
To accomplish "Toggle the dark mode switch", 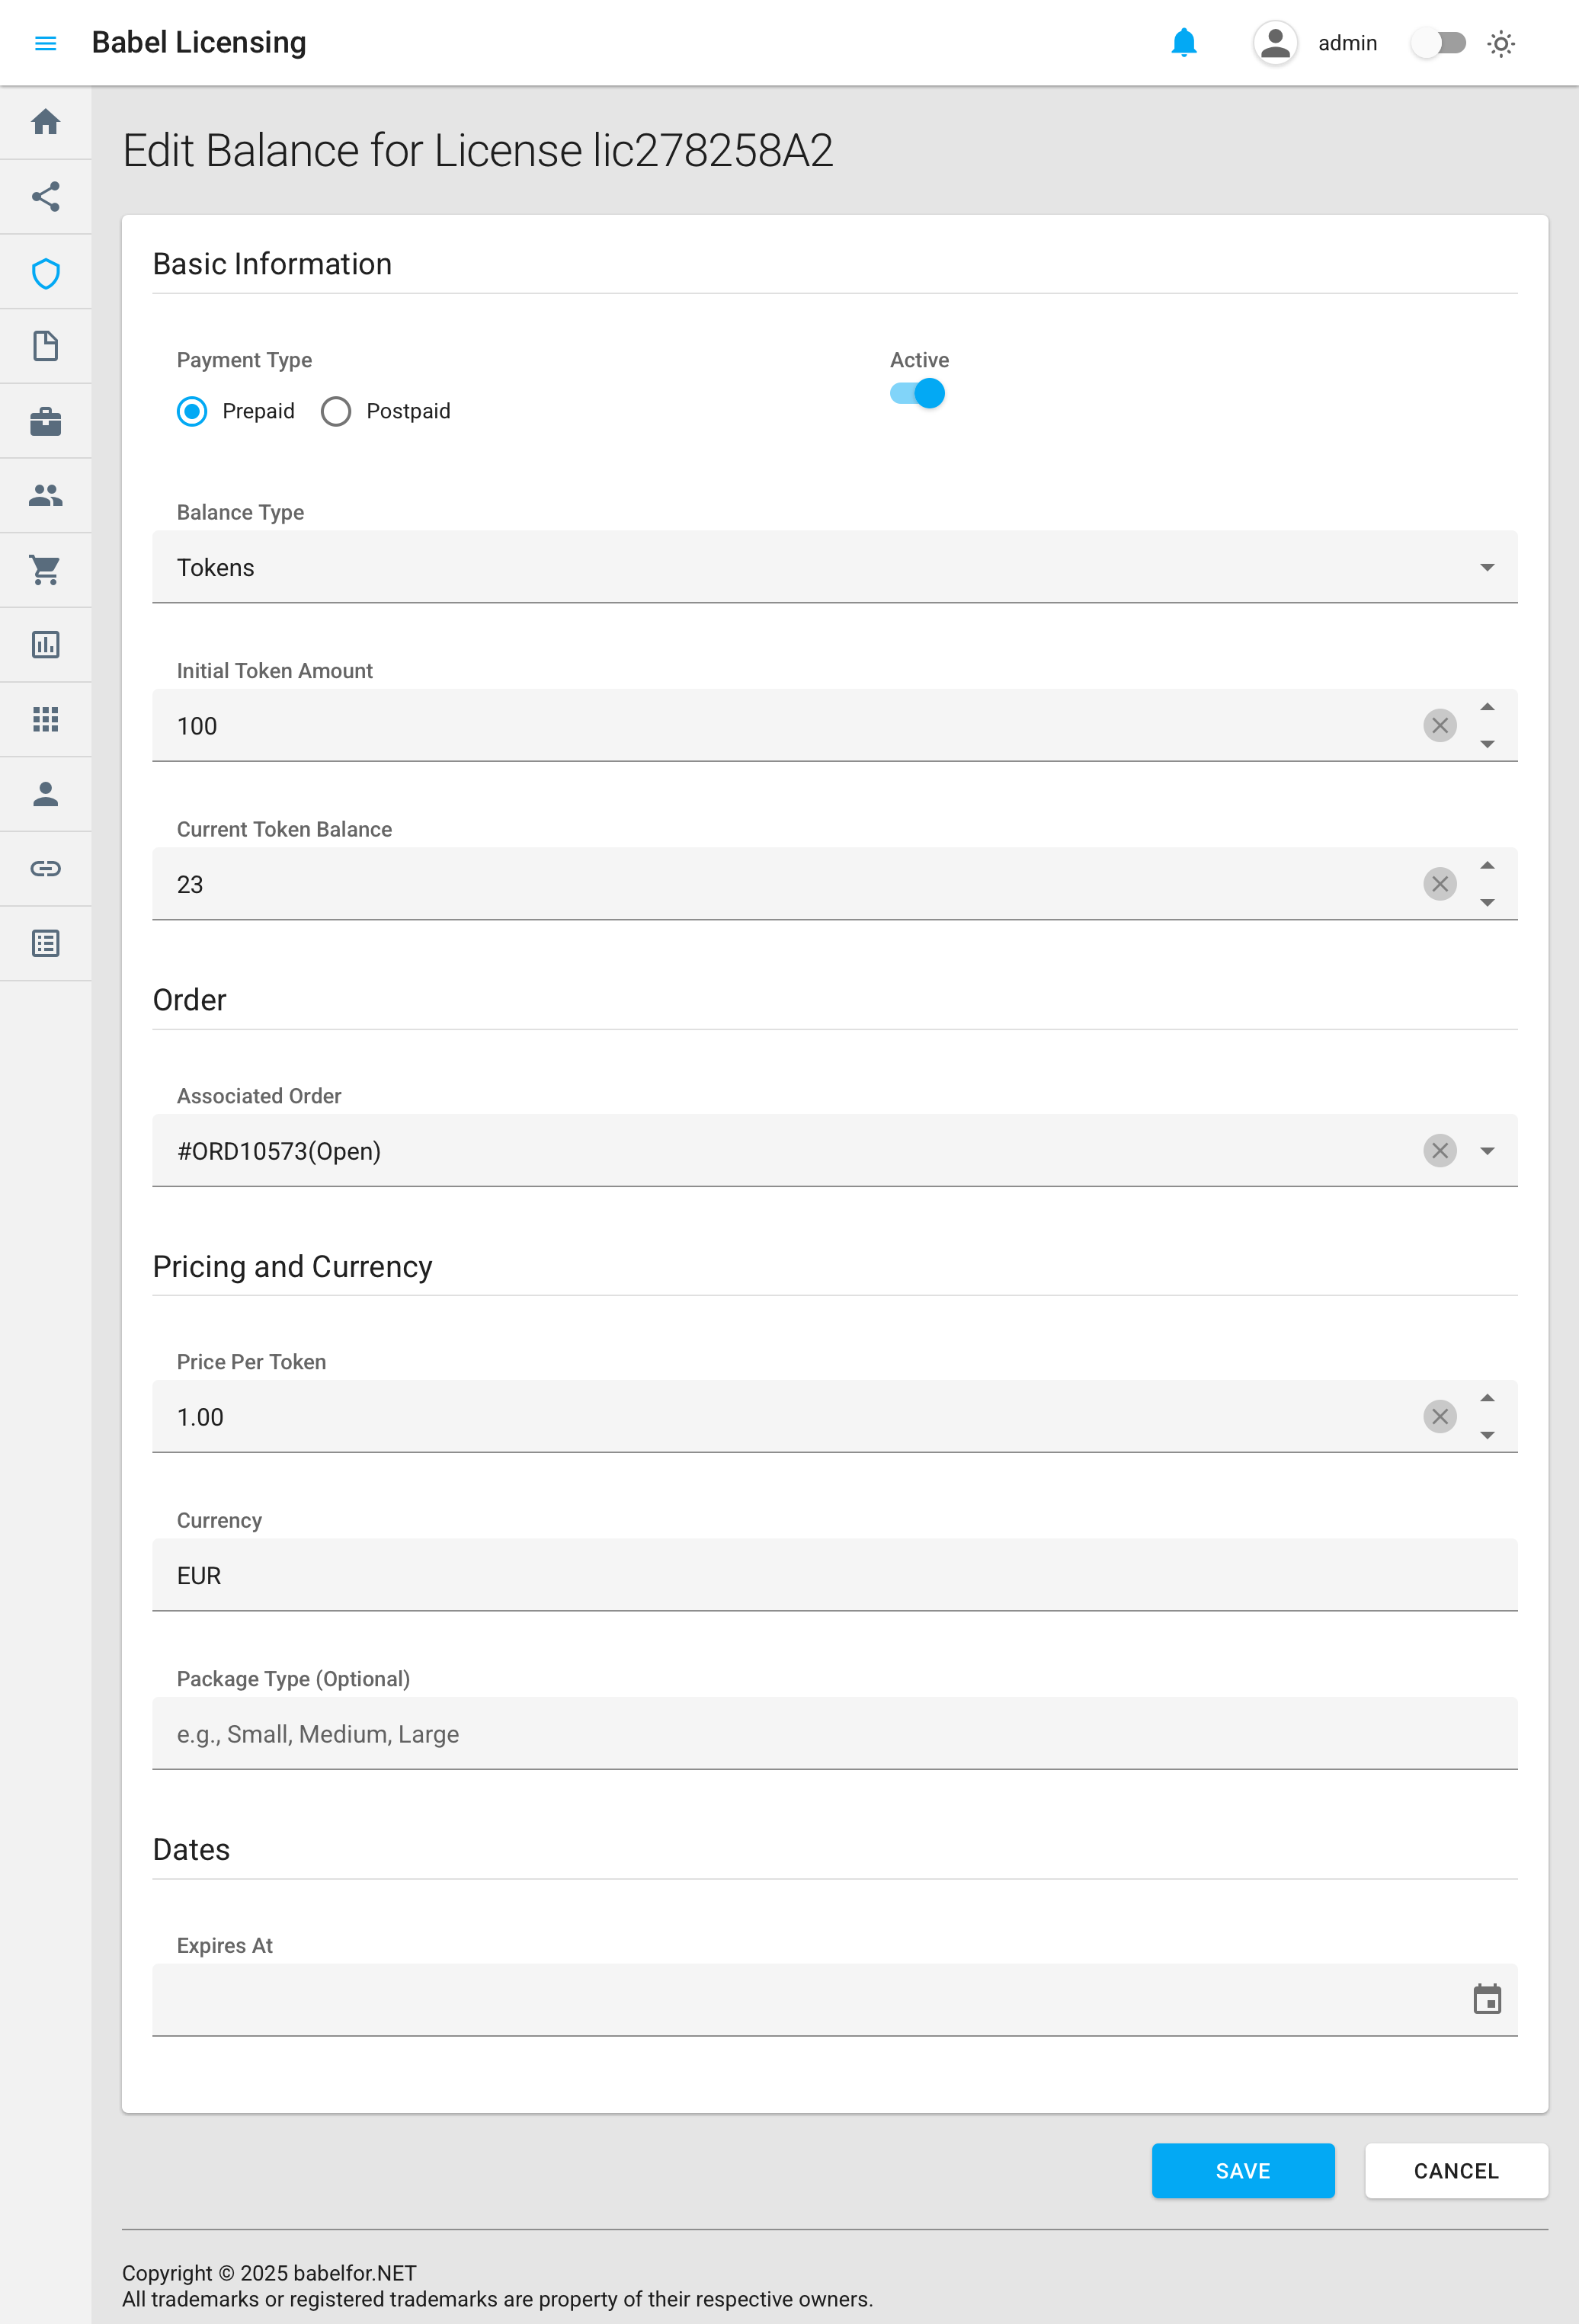I will tap(1438, 43).
